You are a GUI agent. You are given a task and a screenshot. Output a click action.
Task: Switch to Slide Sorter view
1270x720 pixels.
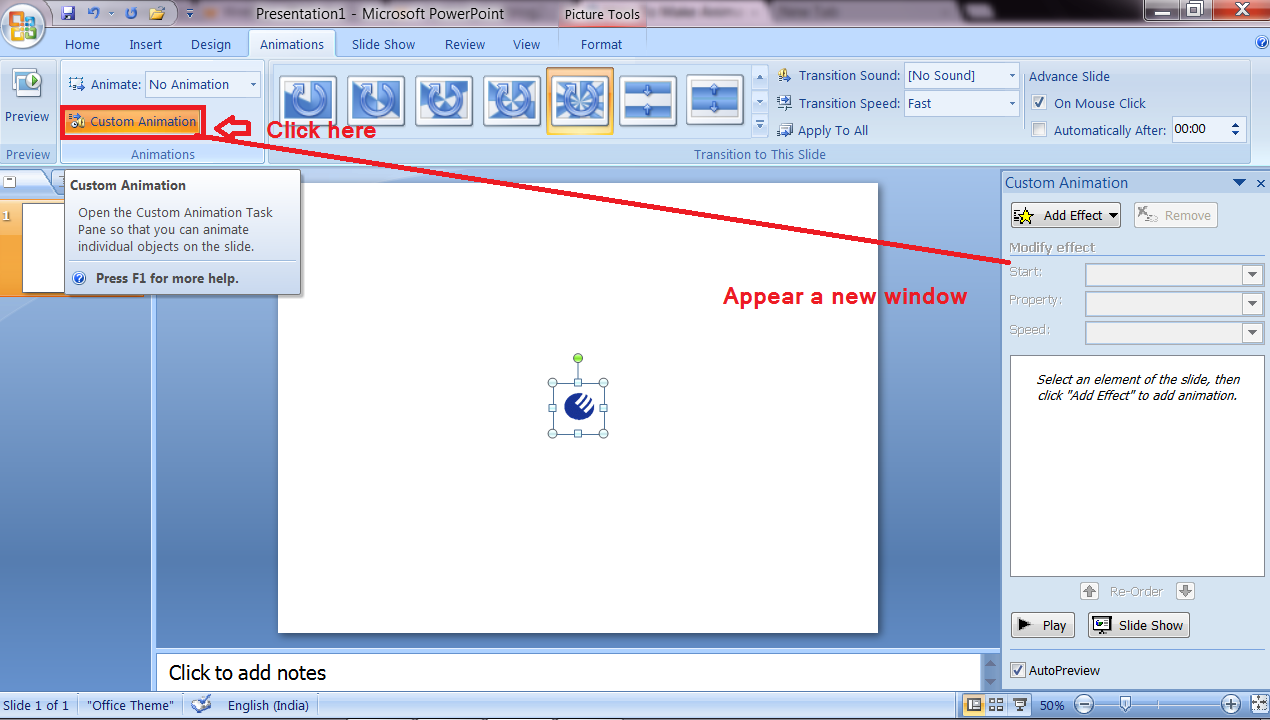996,705
